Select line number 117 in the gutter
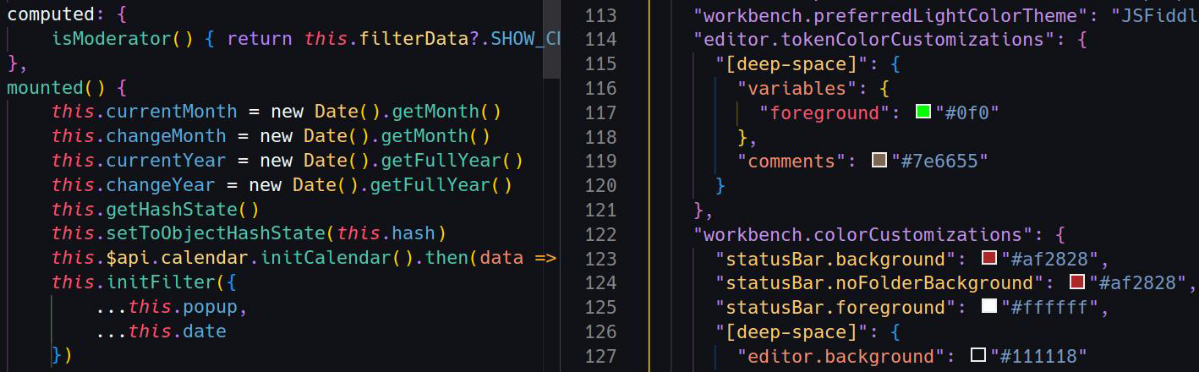This screenshot has width=1199, height=372. (x=600, y=113)
